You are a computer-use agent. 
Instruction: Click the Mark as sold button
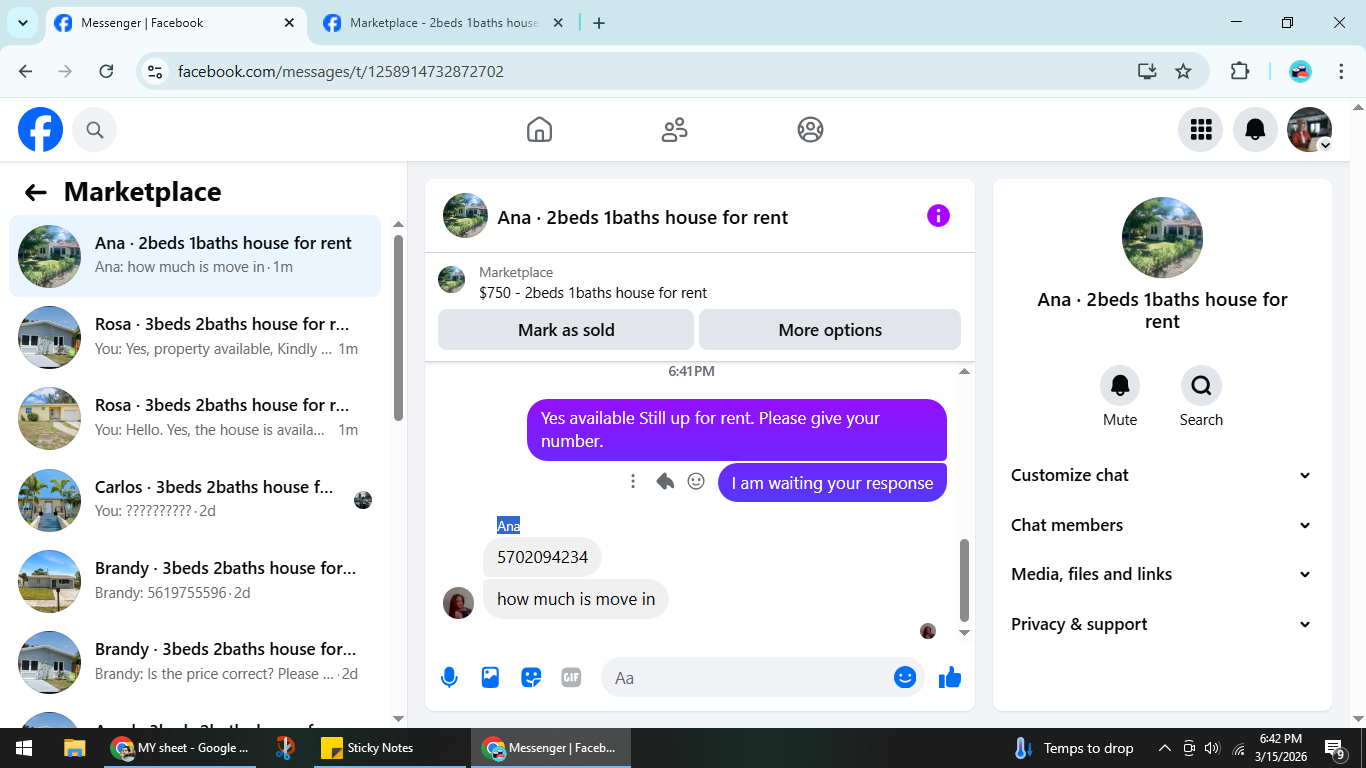tap(566, 330)
